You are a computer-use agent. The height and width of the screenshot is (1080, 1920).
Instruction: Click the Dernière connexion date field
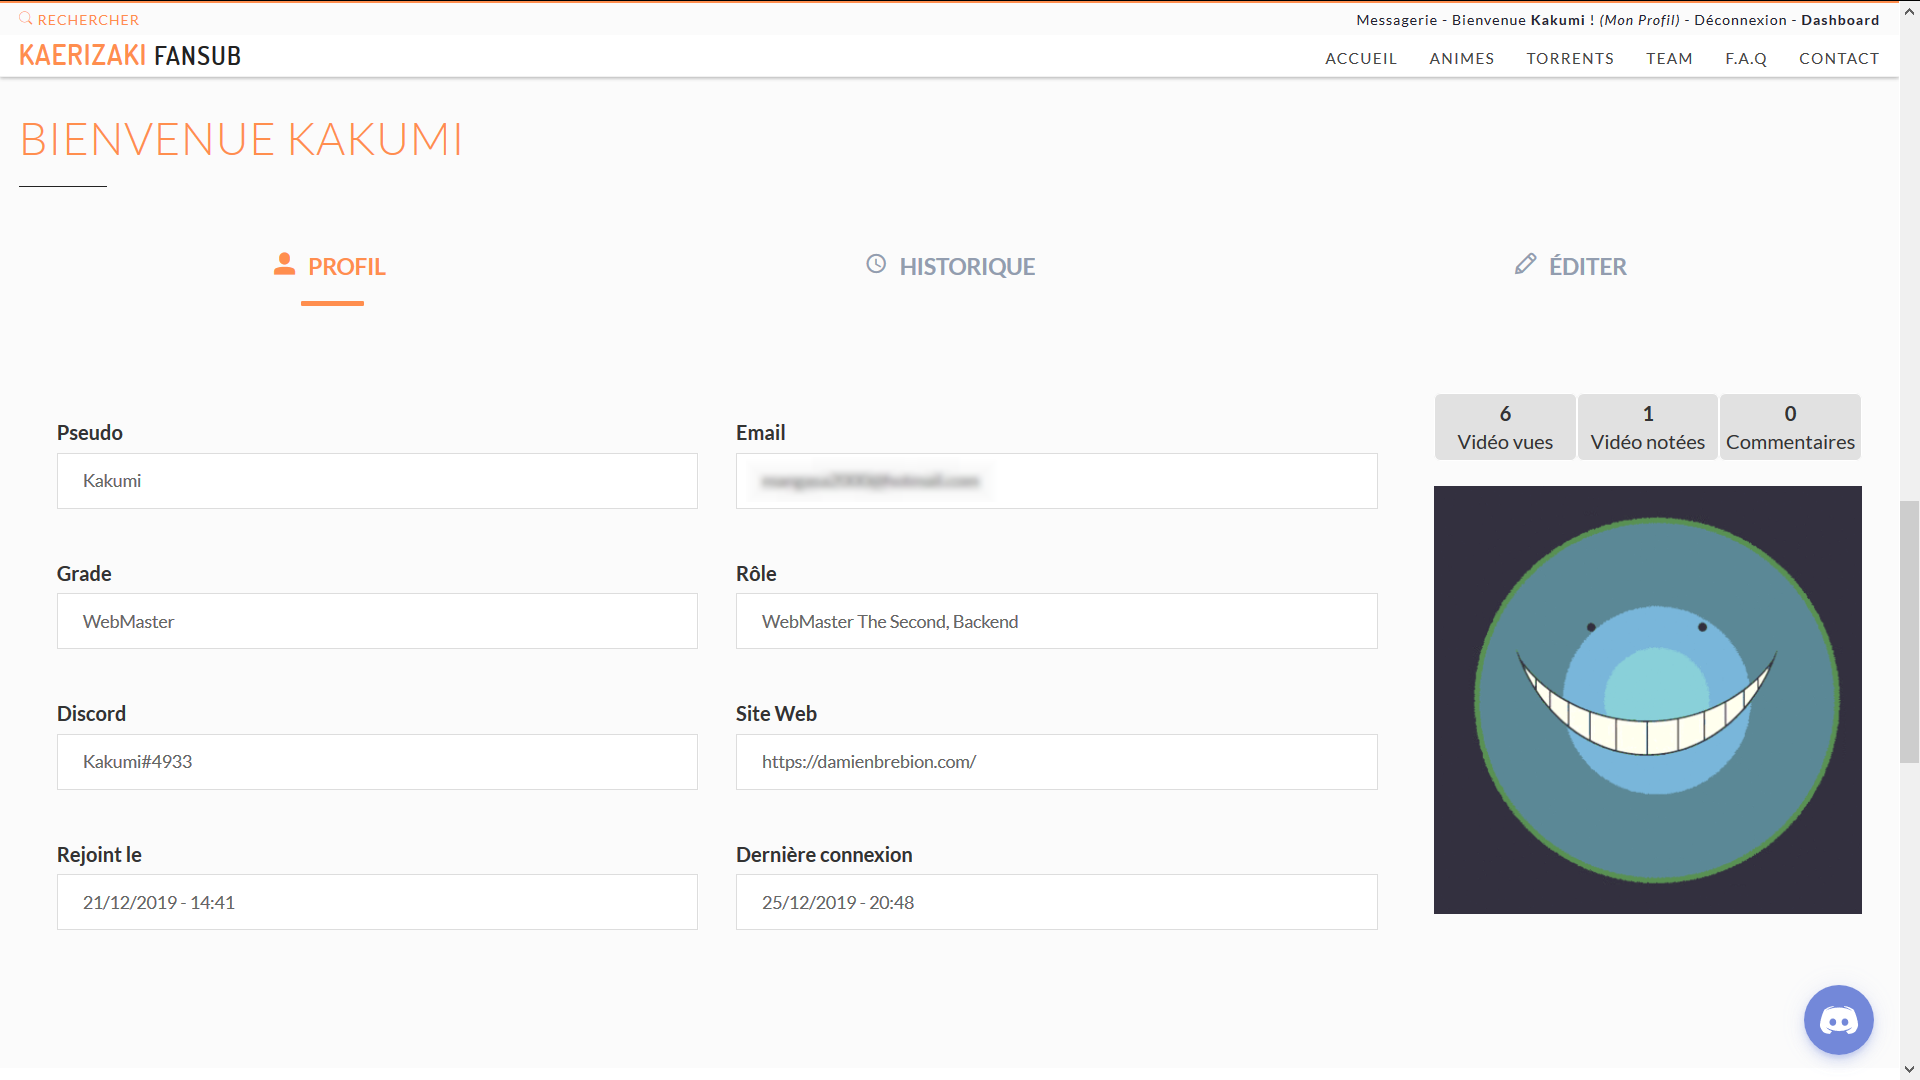click(x=1056, y=902)
